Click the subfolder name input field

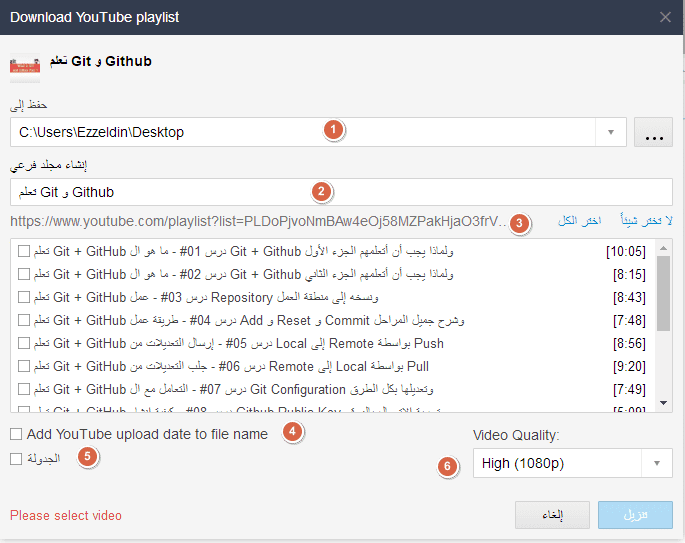(341, 192)
